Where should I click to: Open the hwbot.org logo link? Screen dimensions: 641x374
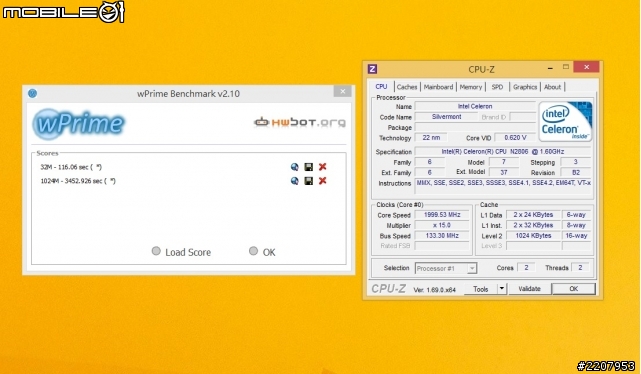(x=300, y=122)
